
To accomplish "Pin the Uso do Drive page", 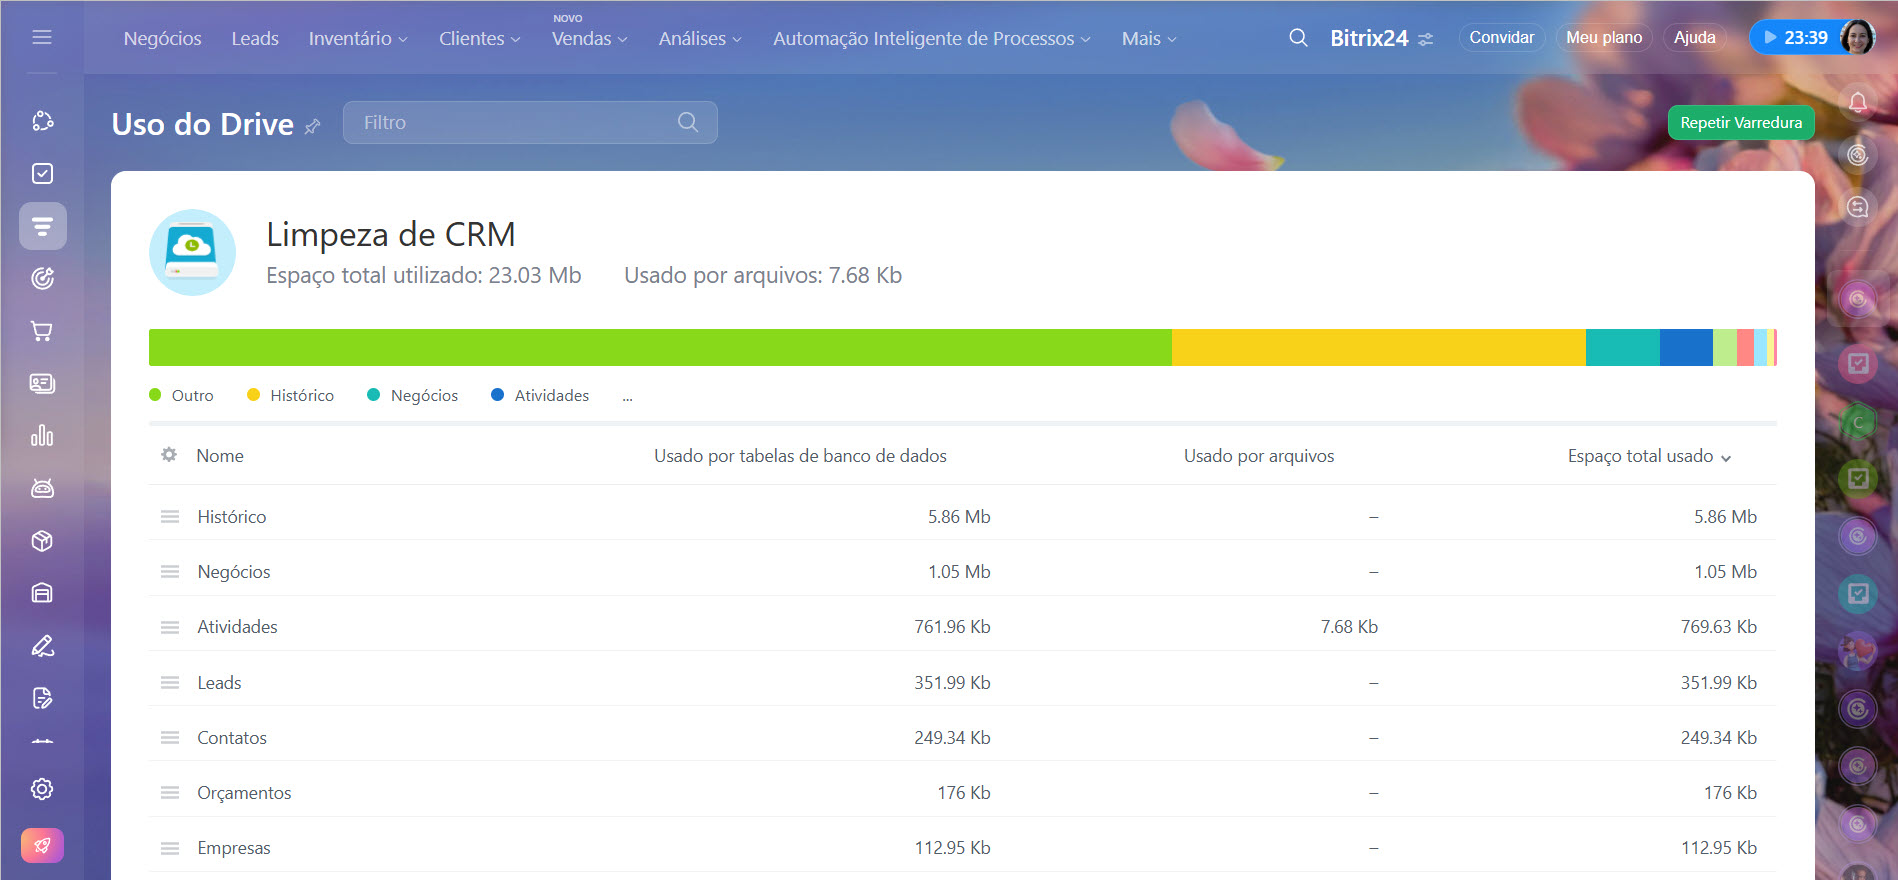I will pyautogui.click(x=313, y=126).
